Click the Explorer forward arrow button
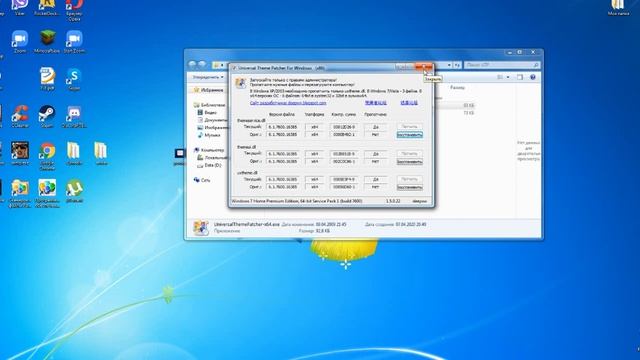 click(x=202, y=64)
